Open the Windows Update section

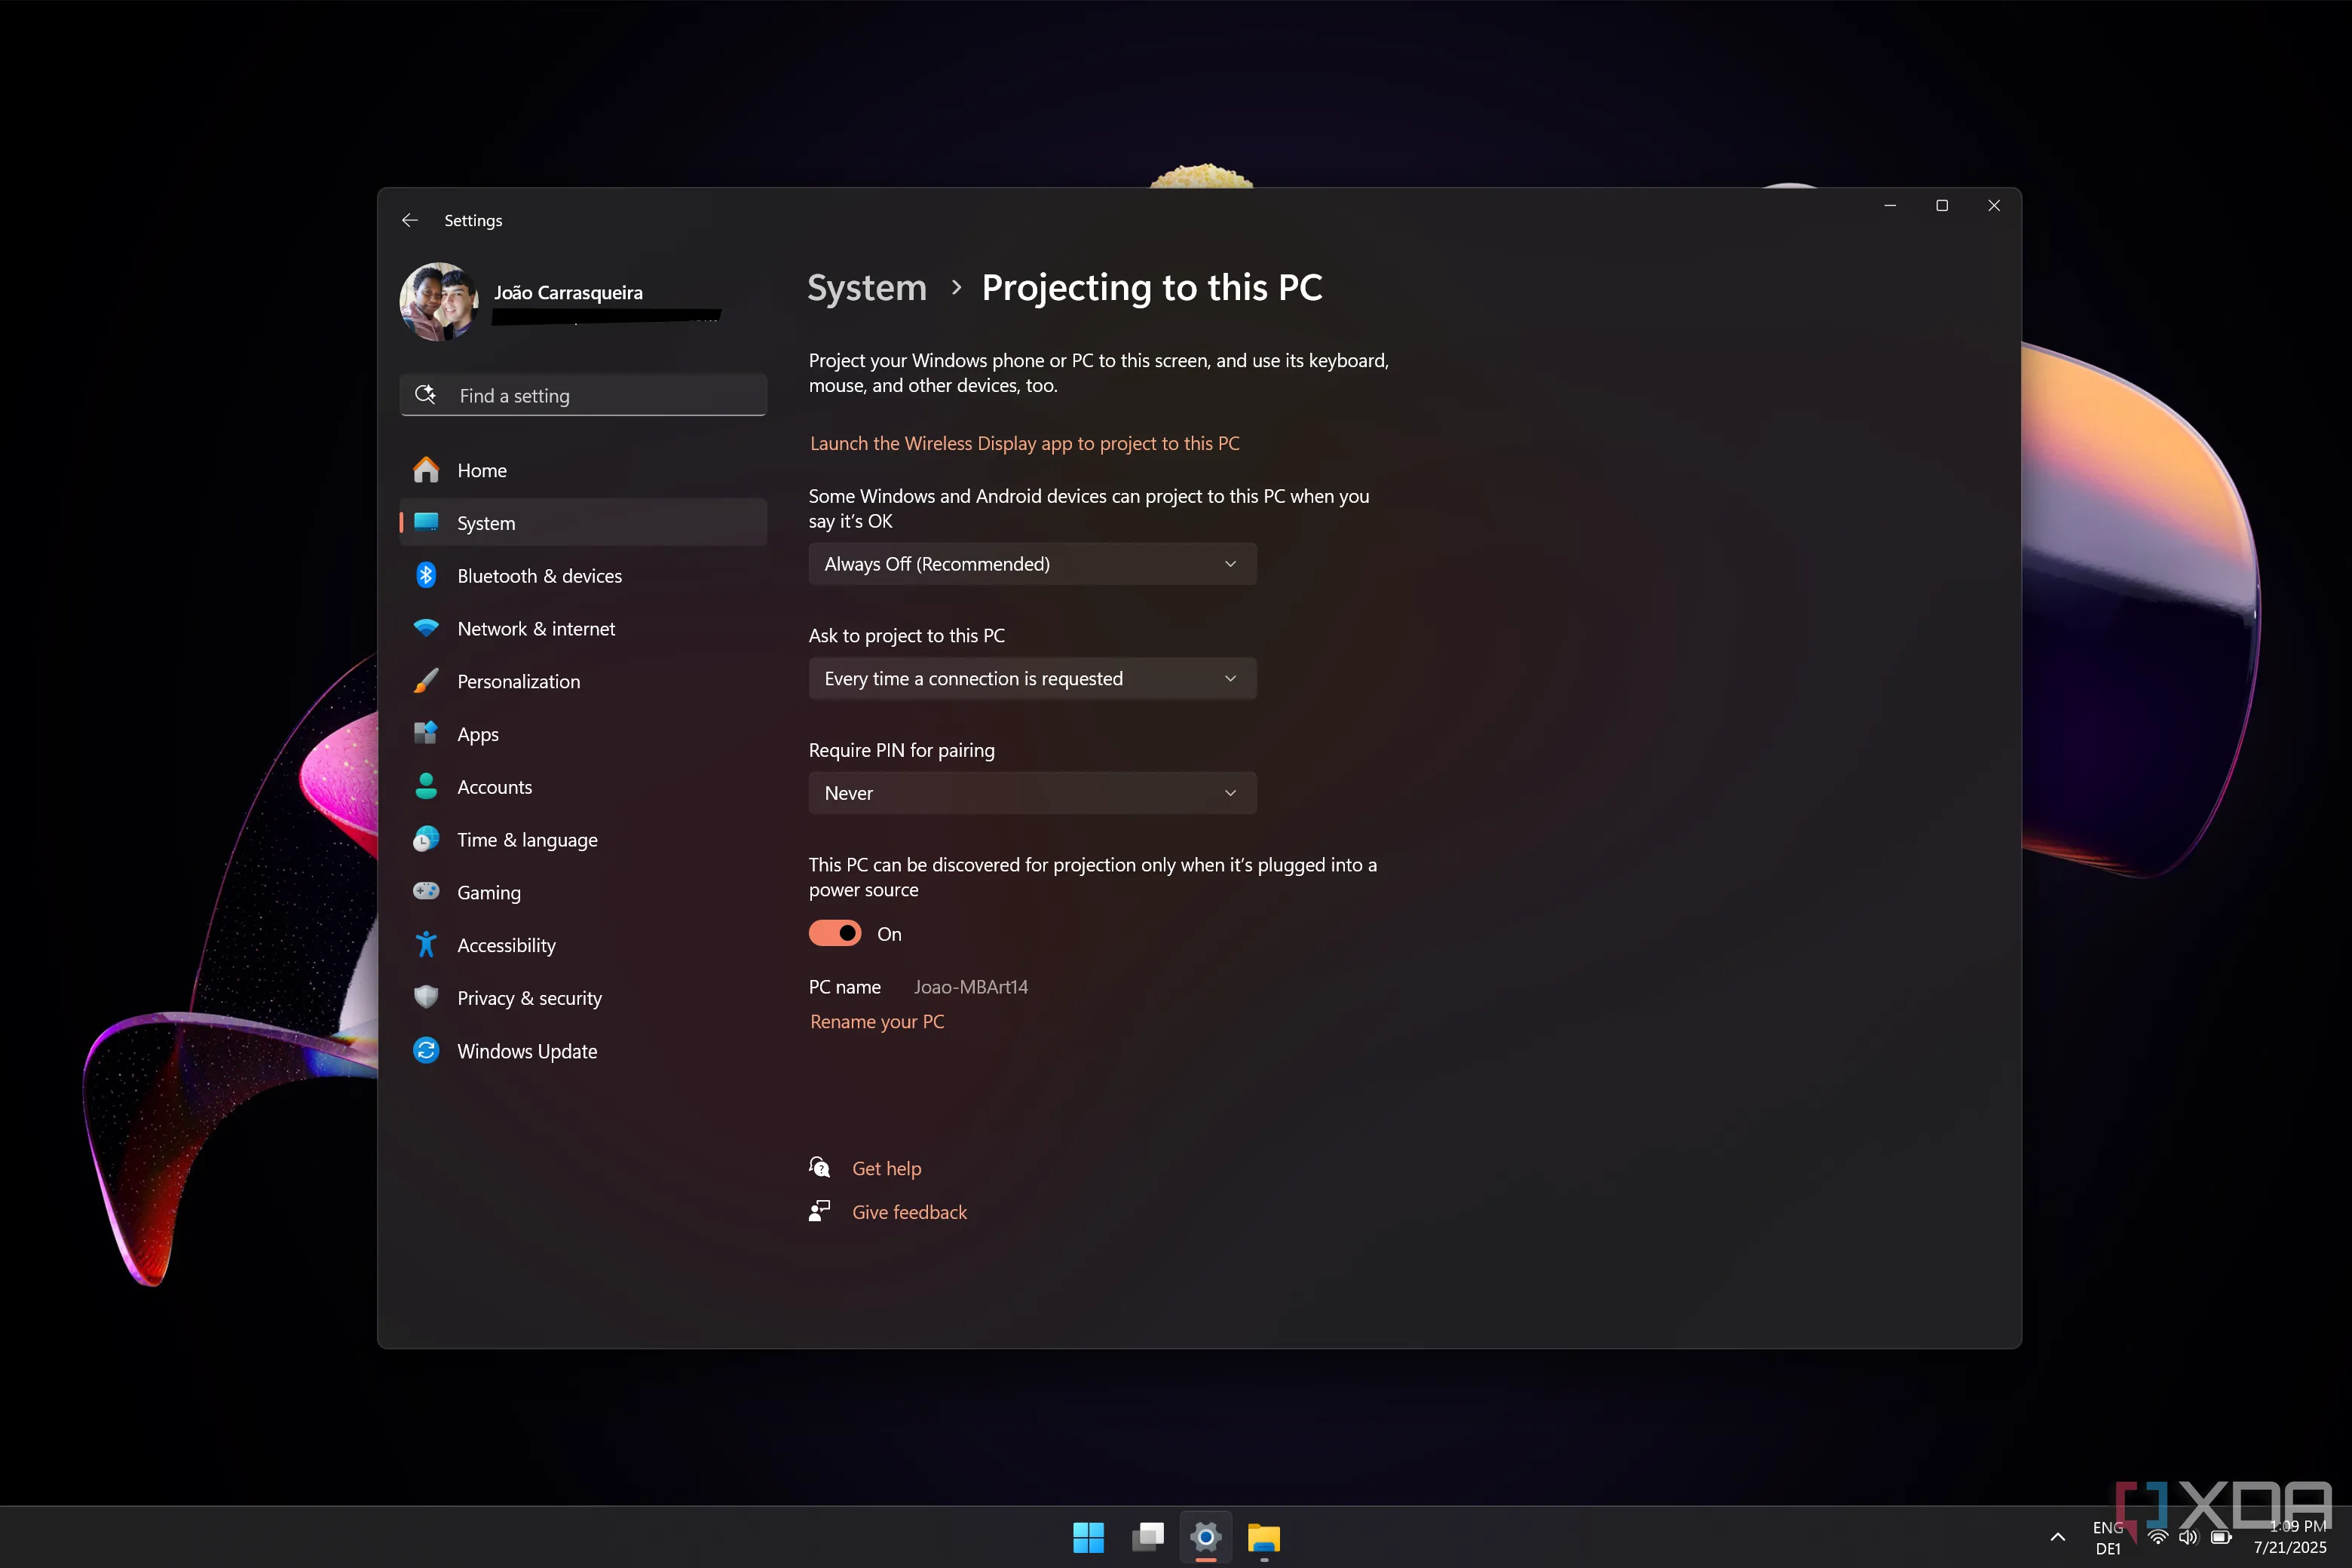tap(526, 1051)
